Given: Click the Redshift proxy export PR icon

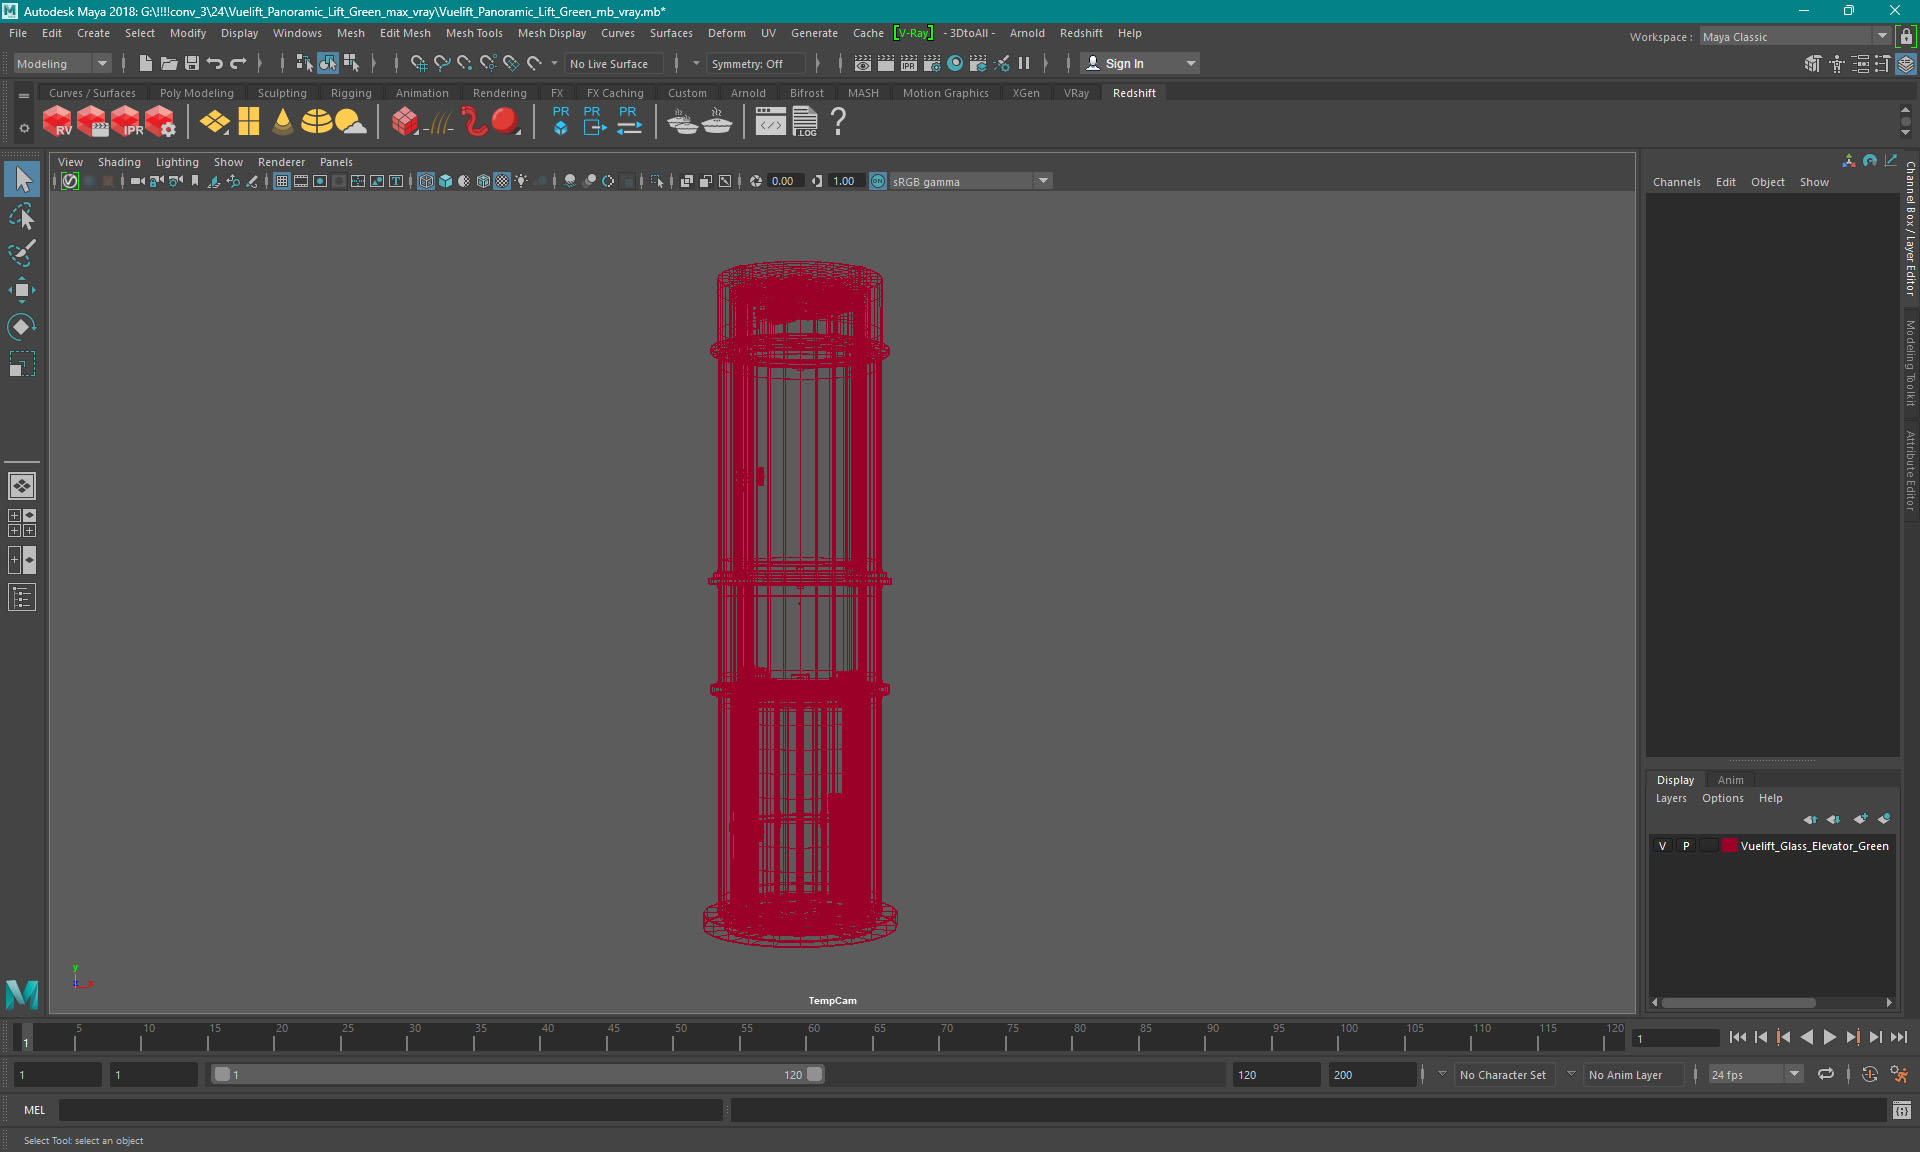Looking at the screenshot, I should tap(594, 122).
